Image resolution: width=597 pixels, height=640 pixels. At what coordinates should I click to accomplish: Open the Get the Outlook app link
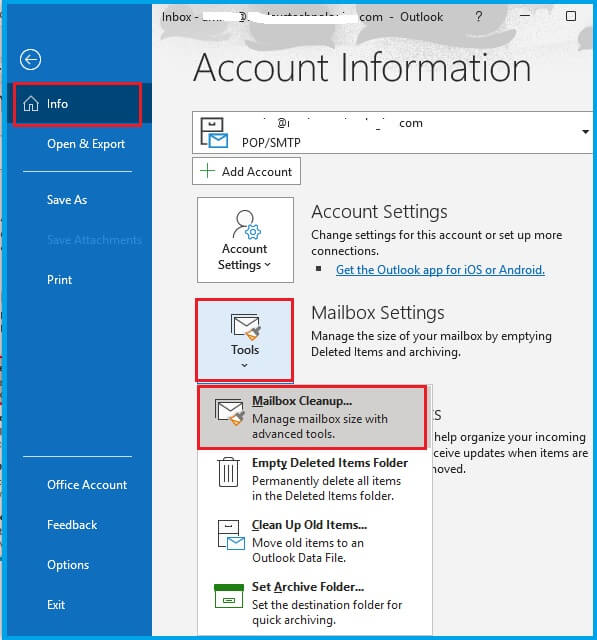coord(440,270)
